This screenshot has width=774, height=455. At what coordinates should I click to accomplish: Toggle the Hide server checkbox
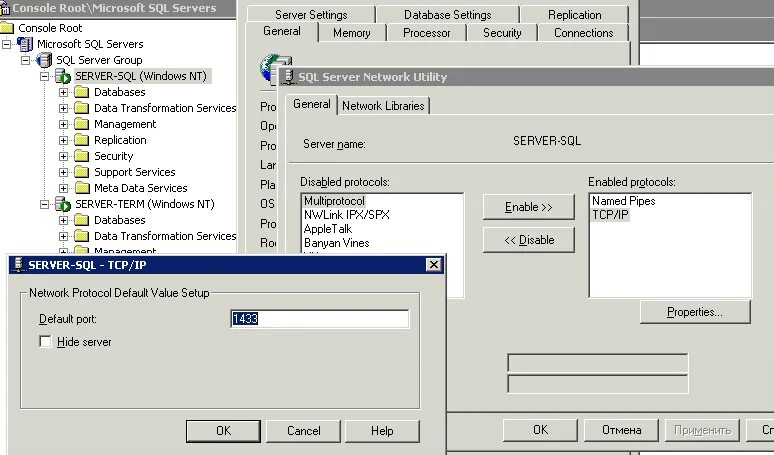coord(45,341)
